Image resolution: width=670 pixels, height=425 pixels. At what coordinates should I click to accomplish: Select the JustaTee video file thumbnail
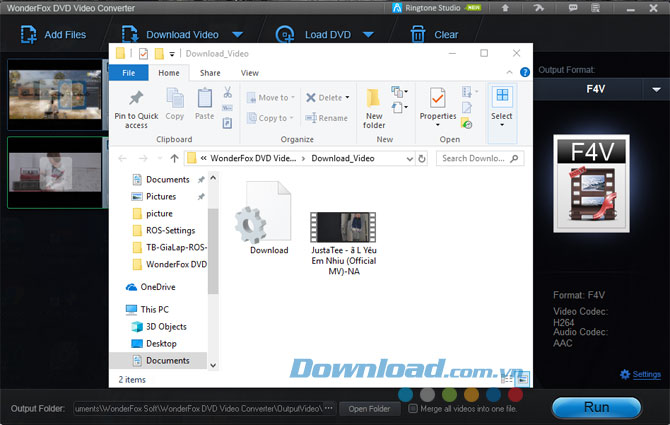pos(343,227)
